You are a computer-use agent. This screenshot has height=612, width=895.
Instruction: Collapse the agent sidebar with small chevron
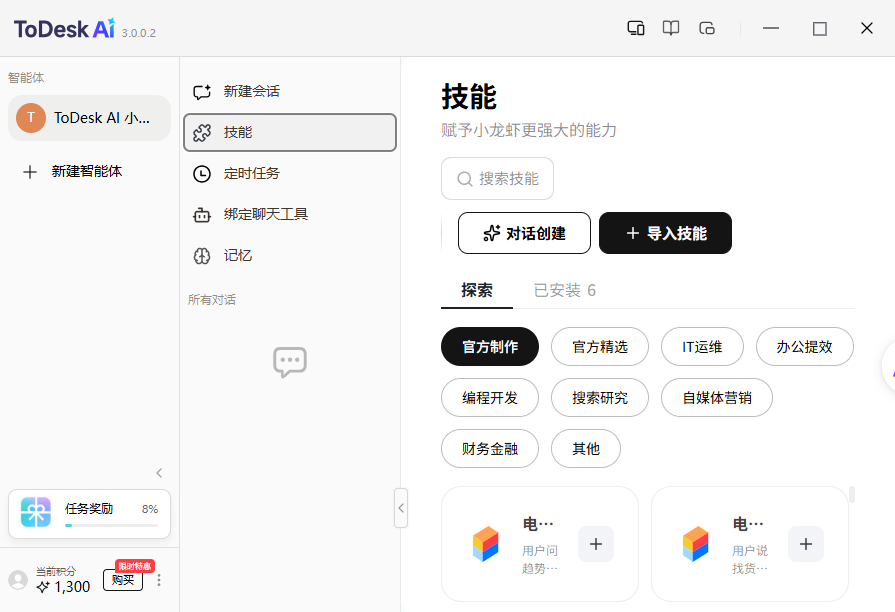(x=159, y=473)
